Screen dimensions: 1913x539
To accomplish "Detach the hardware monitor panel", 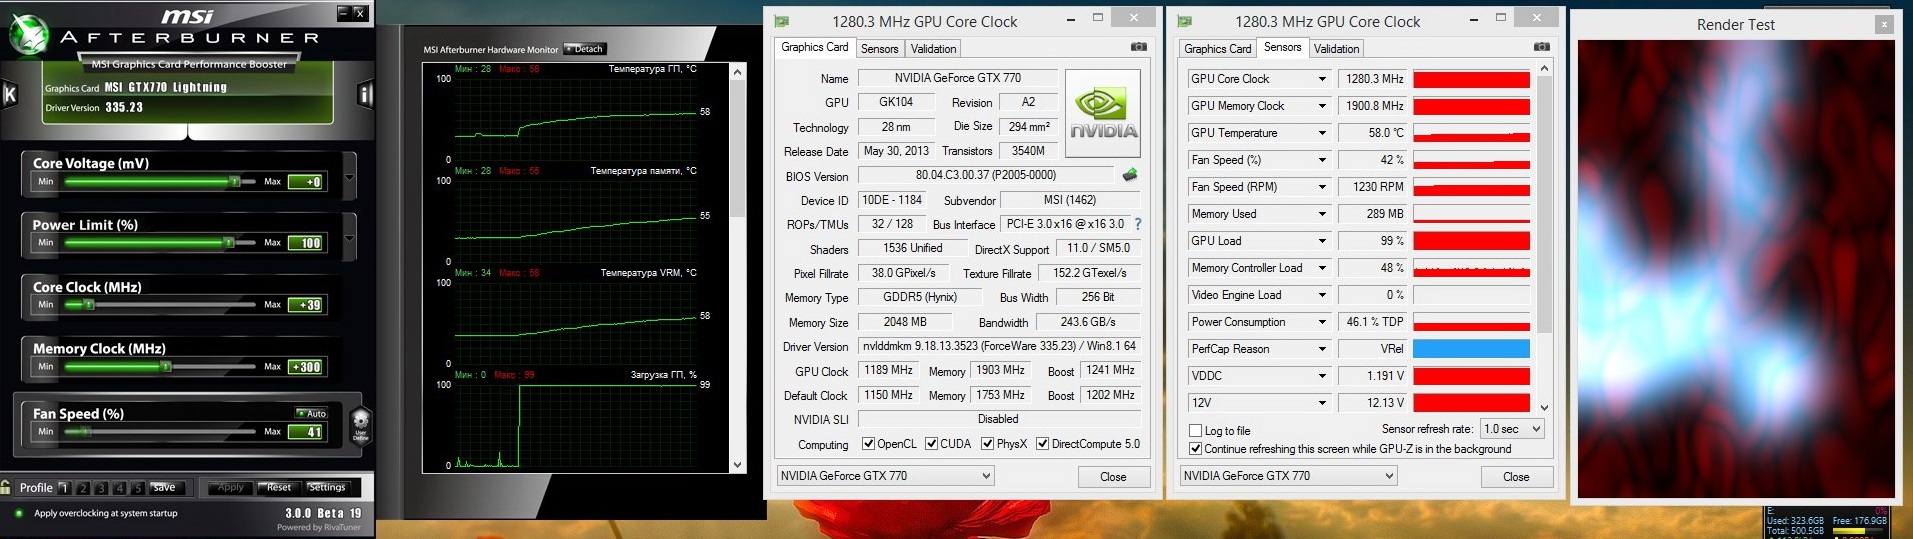I will (585, 49).
